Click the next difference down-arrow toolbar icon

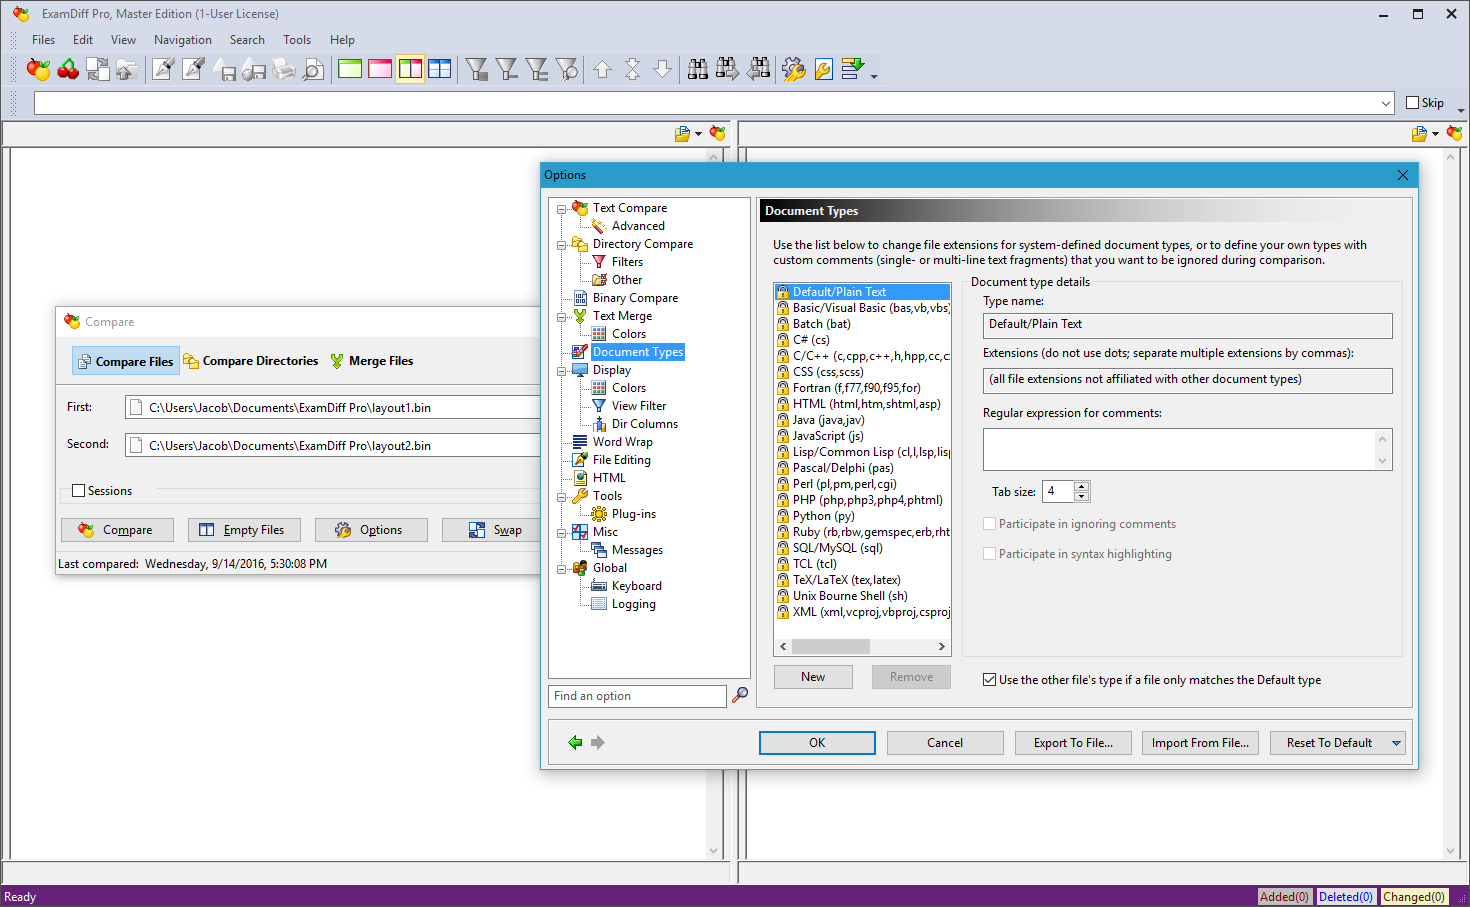pyautogui.click(x=662, y=69)
